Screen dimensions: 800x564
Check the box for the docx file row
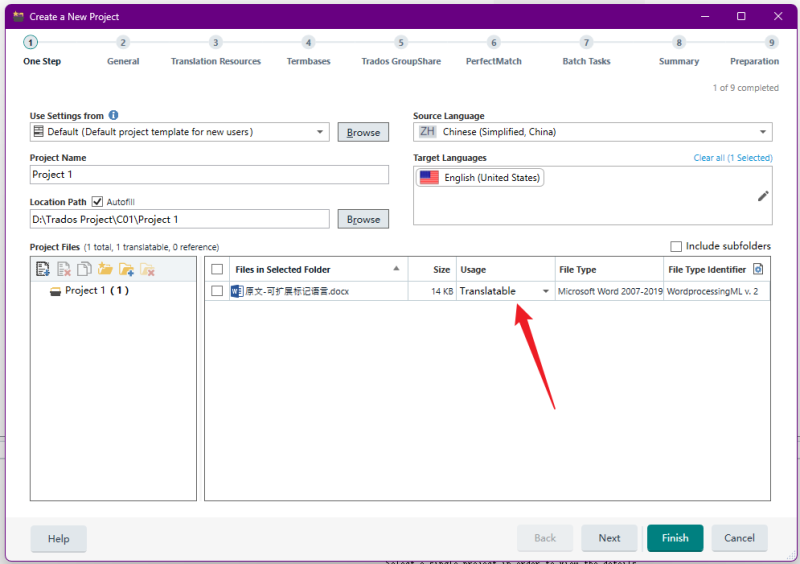(217, 291)
